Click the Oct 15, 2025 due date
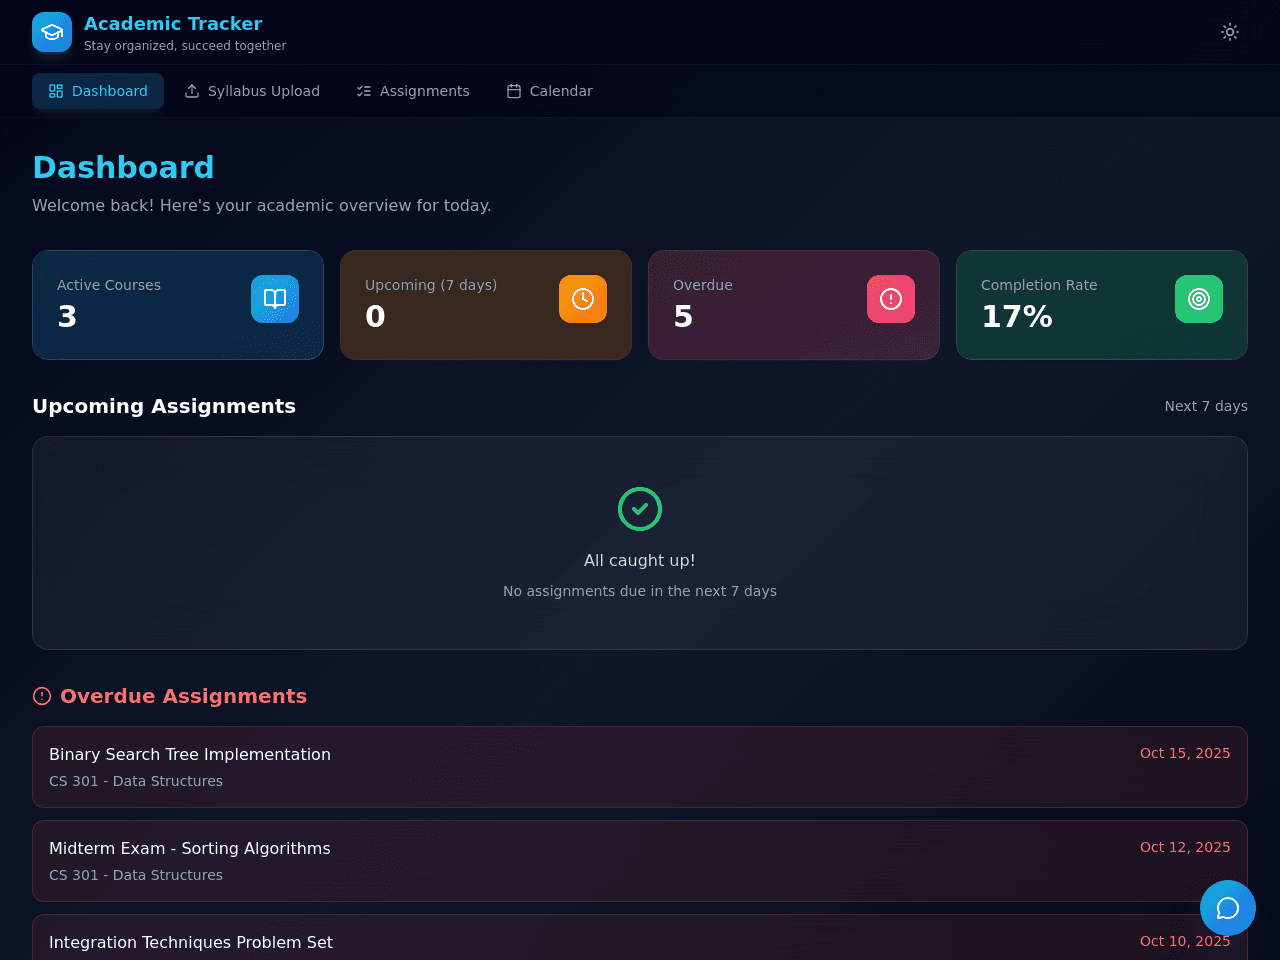Image resolution: width=1280 pixels, height=960 pixels. 1185,753
